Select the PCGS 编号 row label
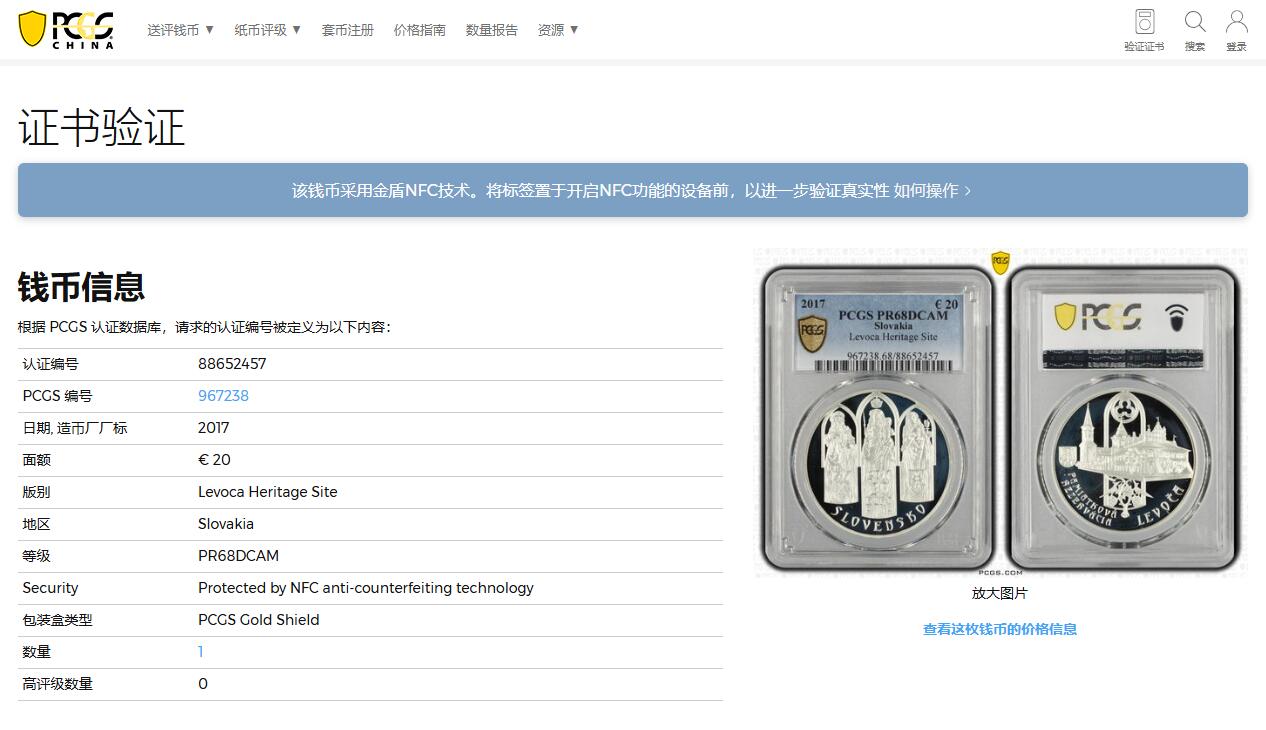This screenshot has width=1266, height=730. (57, 396)
